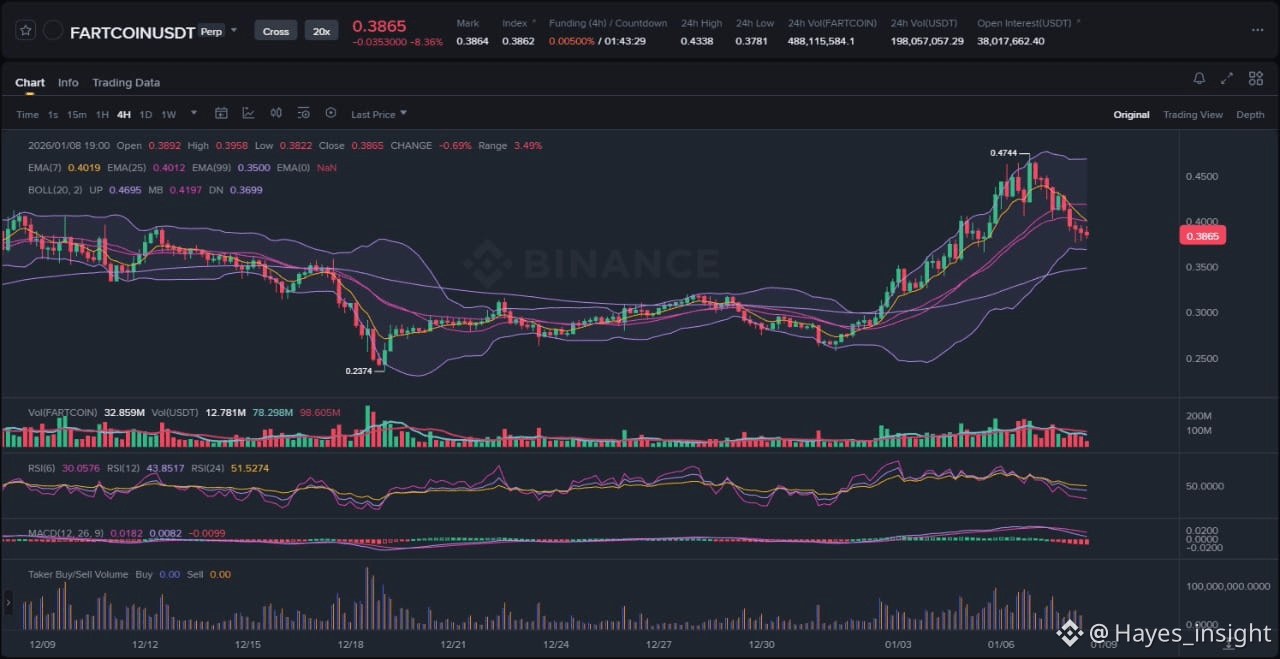
Task: Click the 01/06 date on time axis
Action: click(x=1001, y=645)
